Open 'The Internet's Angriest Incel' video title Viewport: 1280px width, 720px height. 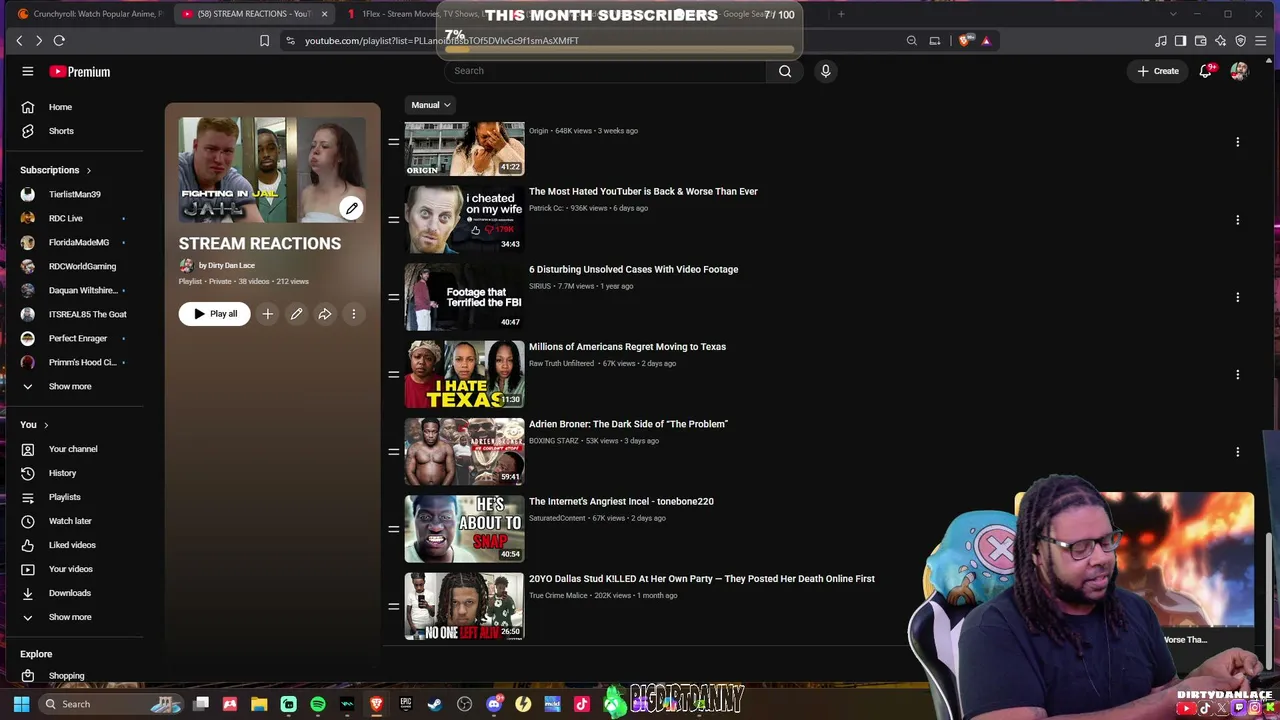pyautogui.click(x=621, y=501)
